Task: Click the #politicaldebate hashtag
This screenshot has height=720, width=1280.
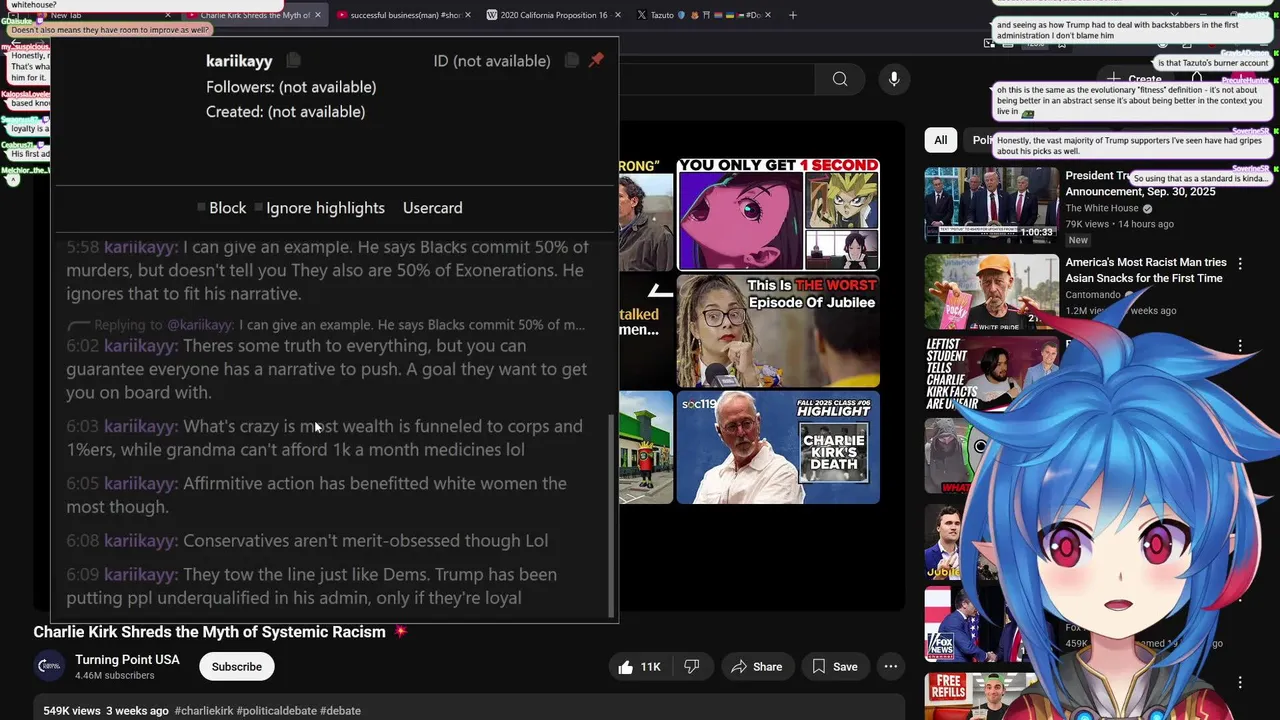Action: pos(277,711)
